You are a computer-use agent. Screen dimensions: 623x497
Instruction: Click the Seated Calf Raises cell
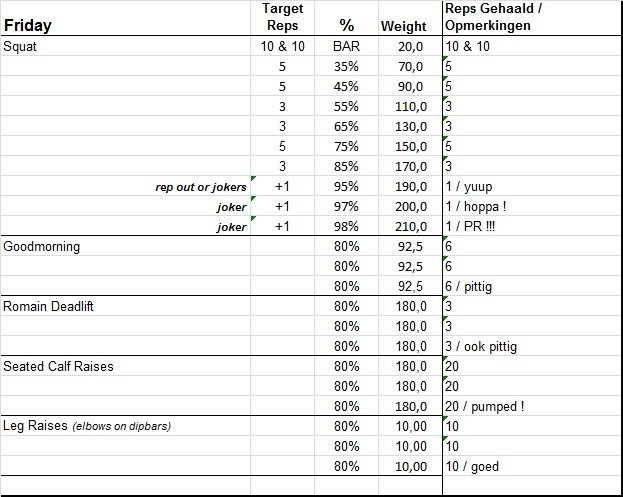(x=58, y=366)
